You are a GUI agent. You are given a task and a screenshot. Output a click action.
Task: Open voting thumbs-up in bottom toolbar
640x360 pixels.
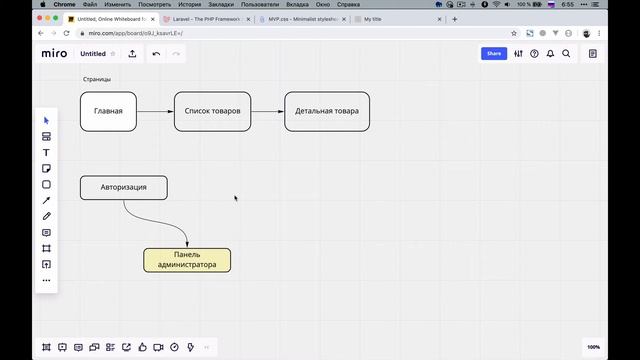[x=142, y=347]
